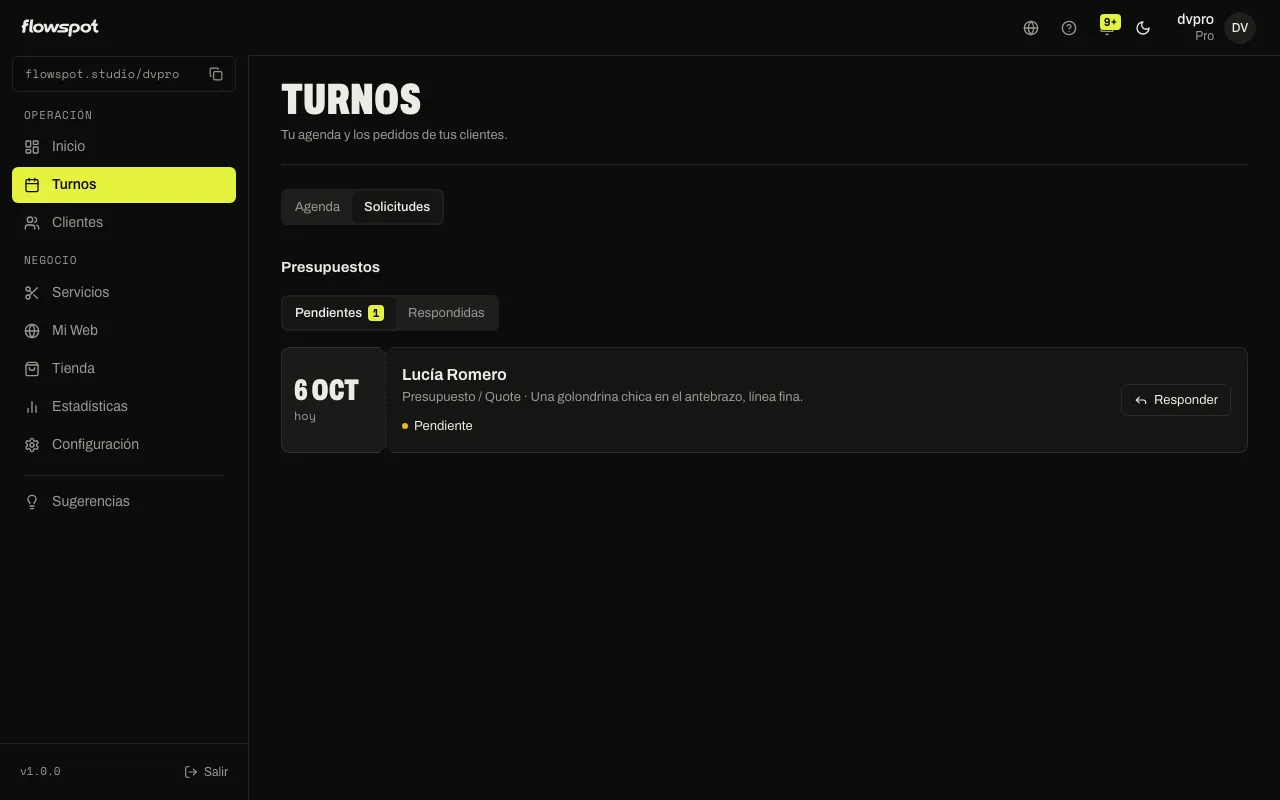This screenshot has width=1280, height=800.
Task: Click the Configuración gear icon
Action: click(32, 445)
